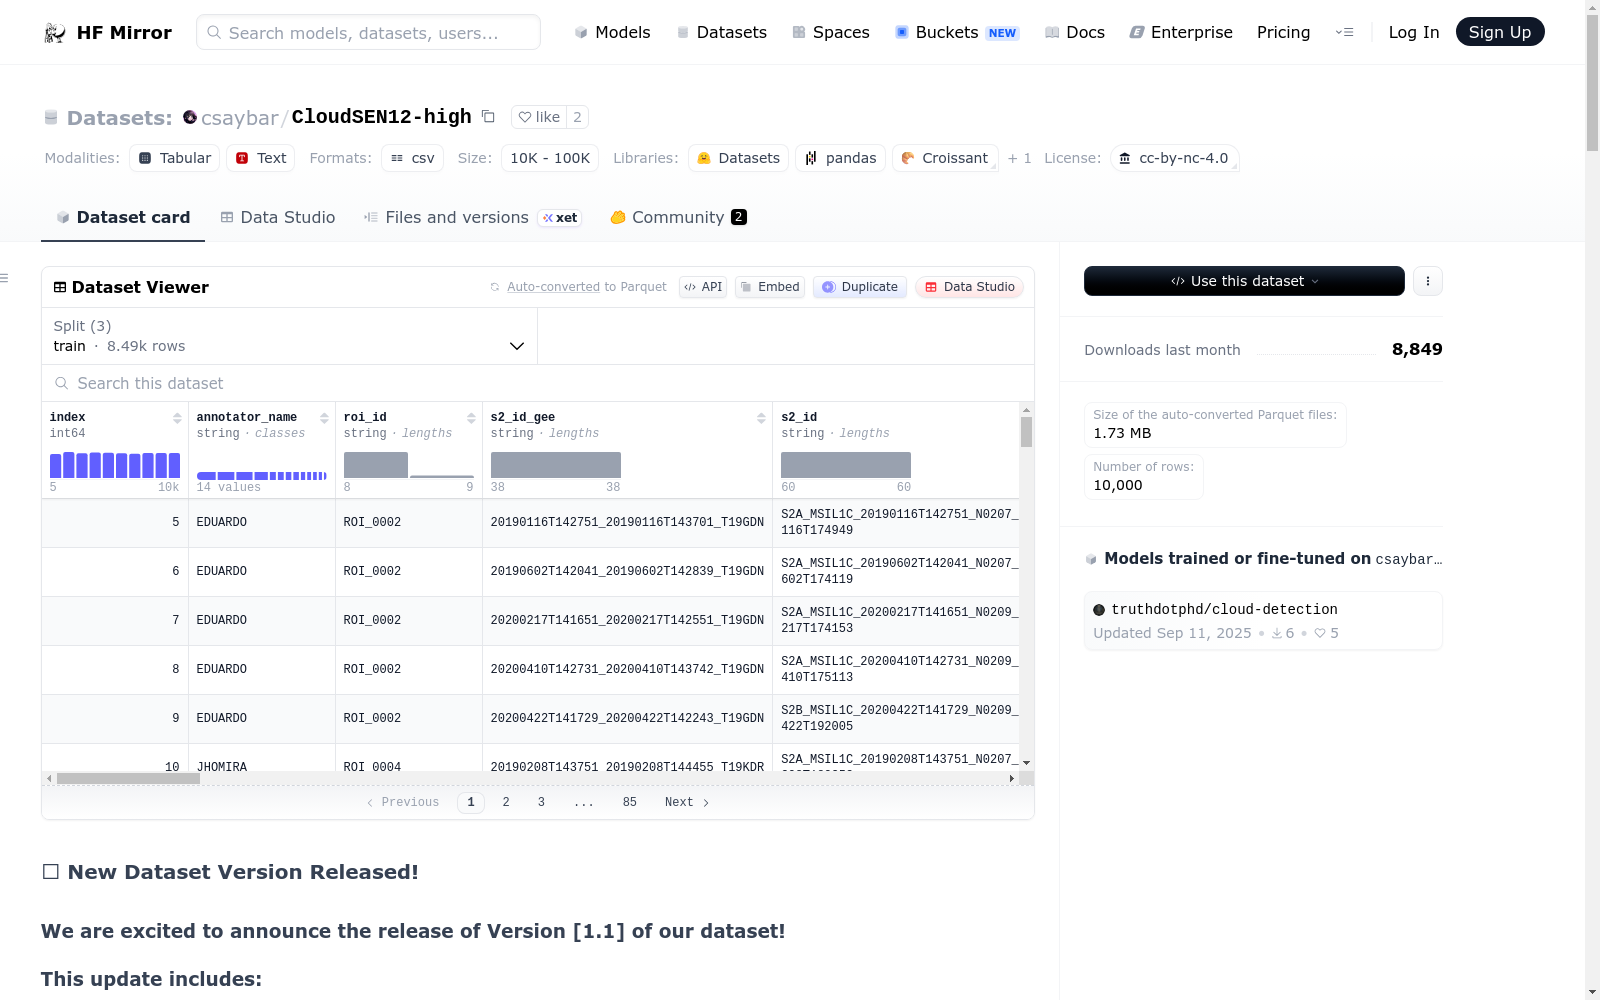
Task: Open the Text modality tag
Action: [261, 158]
